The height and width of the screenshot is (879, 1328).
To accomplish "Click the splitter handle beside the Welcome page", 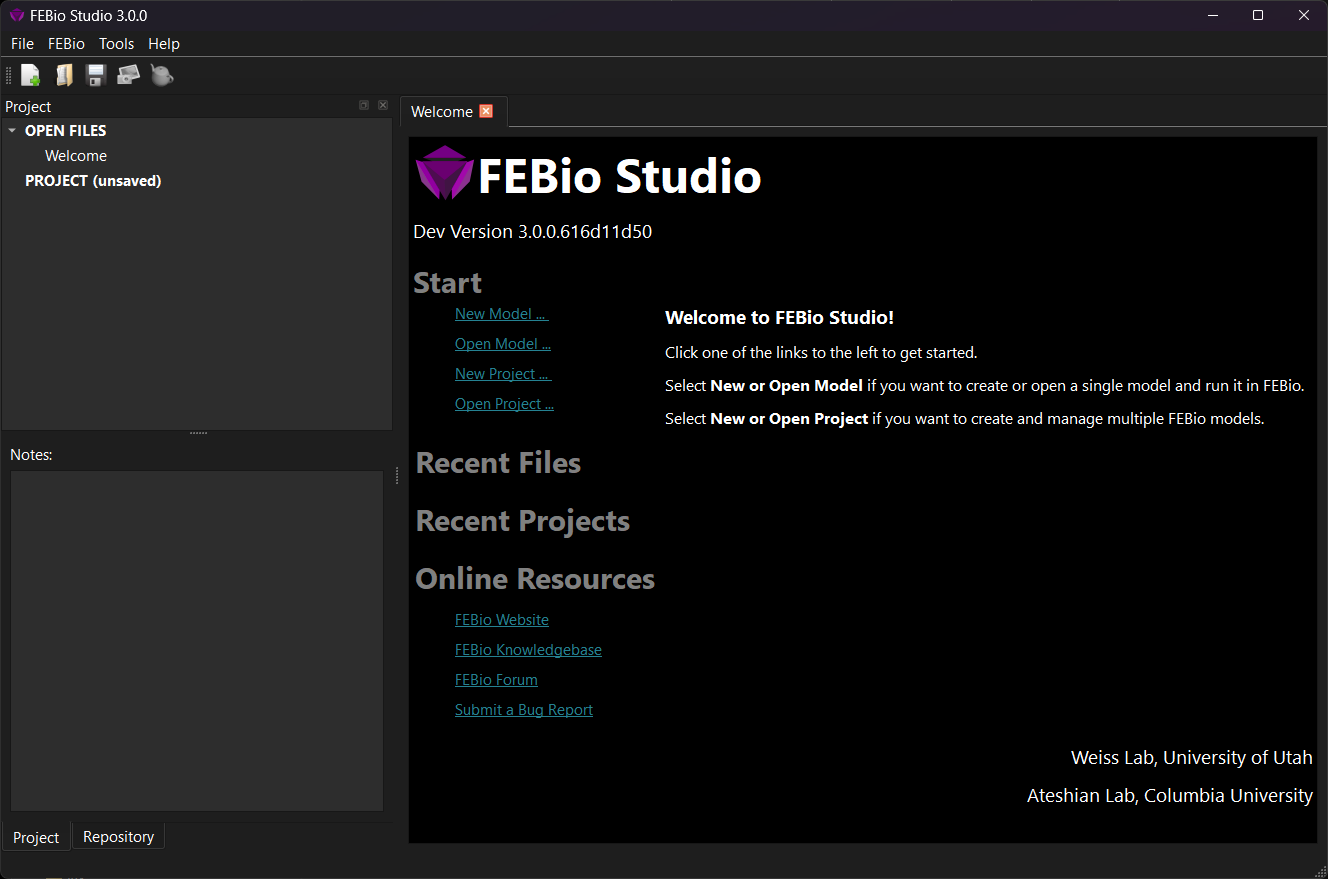I will [397, 477].
